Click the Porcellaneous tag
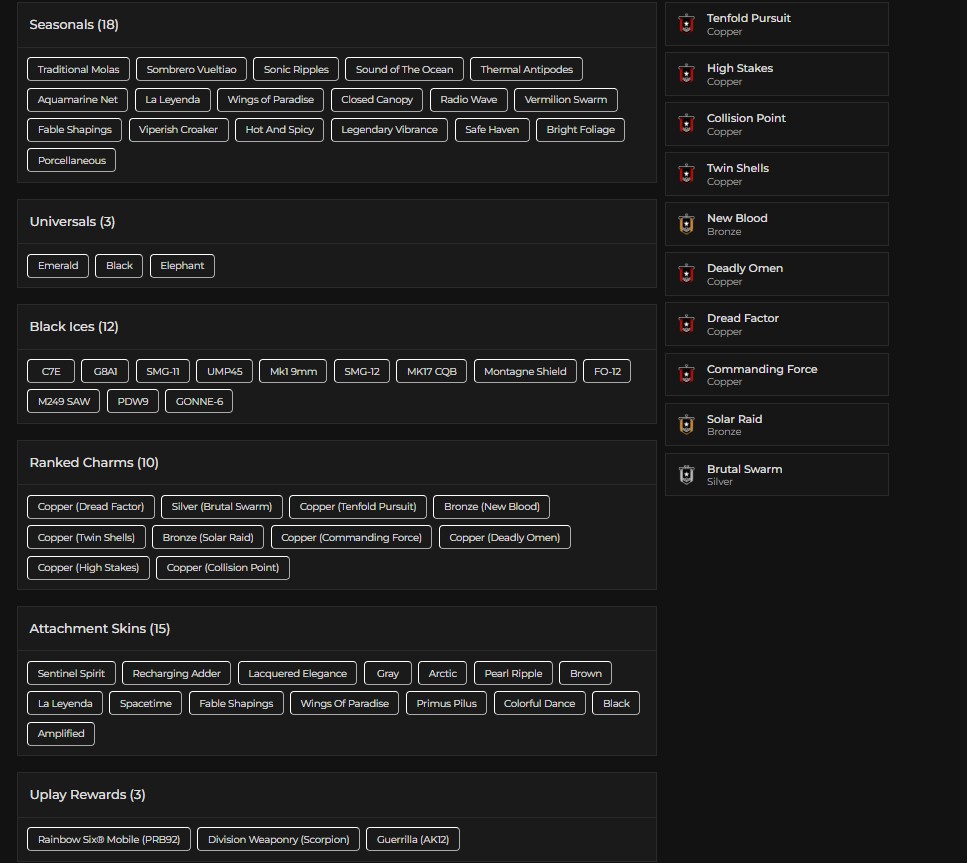Screen dimensions: 967x863 pos(72,160)
